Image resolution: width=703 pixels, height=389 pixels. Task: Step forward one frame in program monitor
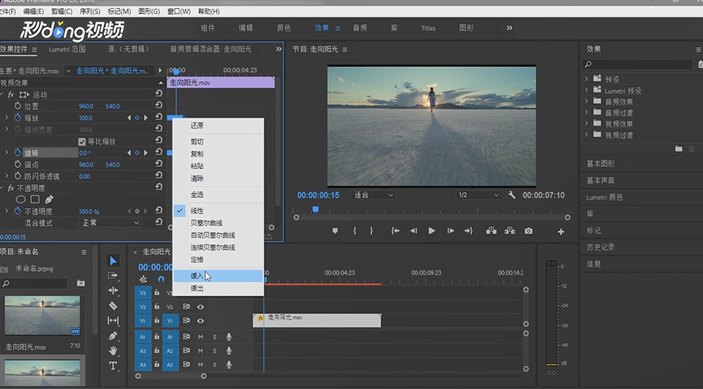(450, 231)
